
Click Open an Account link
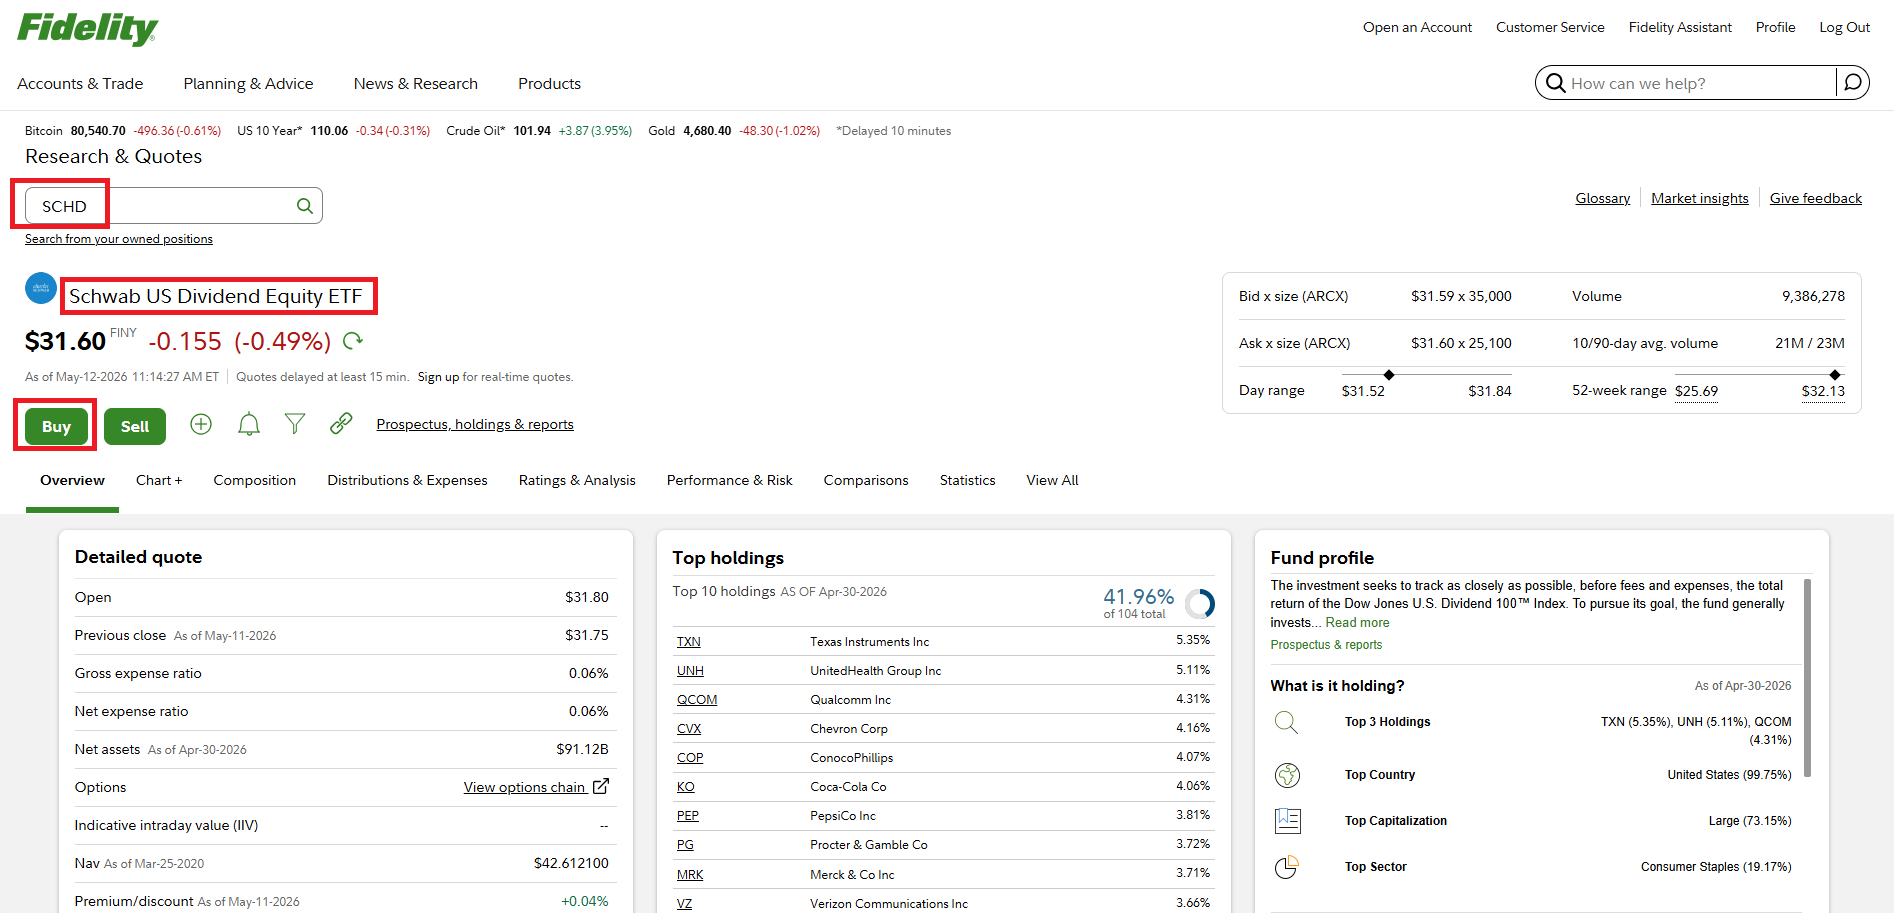click(x=1417, y=27)
